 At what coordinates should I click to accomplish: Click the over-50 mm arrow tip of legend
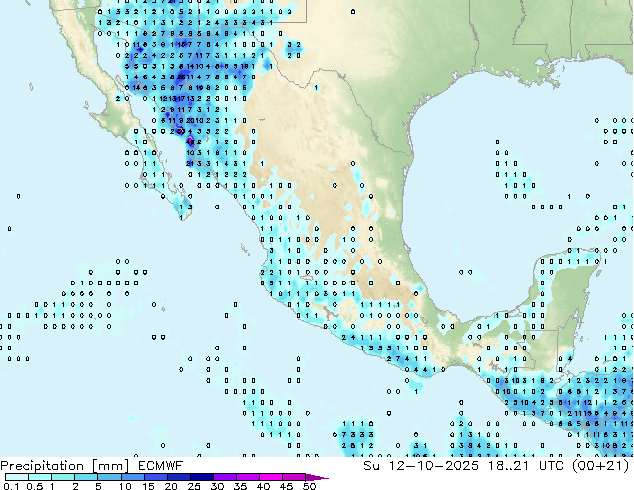coord(317,477)
